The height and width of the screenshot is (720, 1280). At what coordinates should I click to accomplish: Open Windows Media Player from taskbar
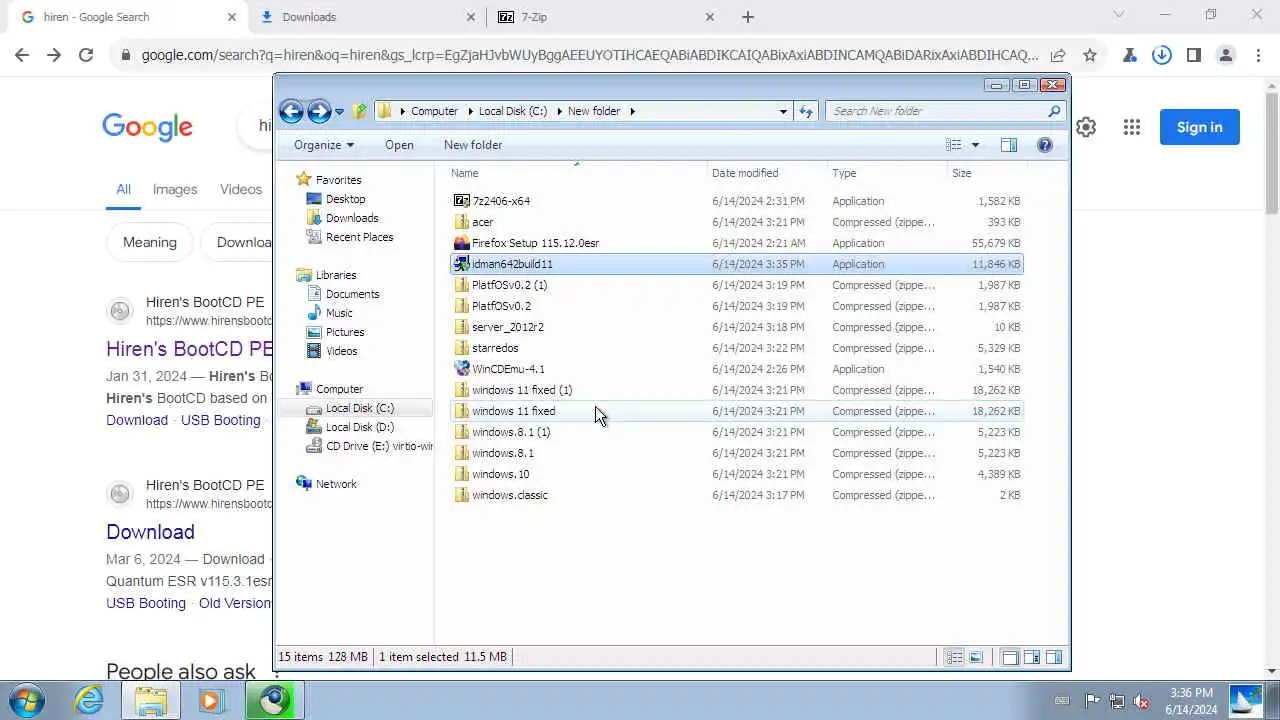[211, 700]
